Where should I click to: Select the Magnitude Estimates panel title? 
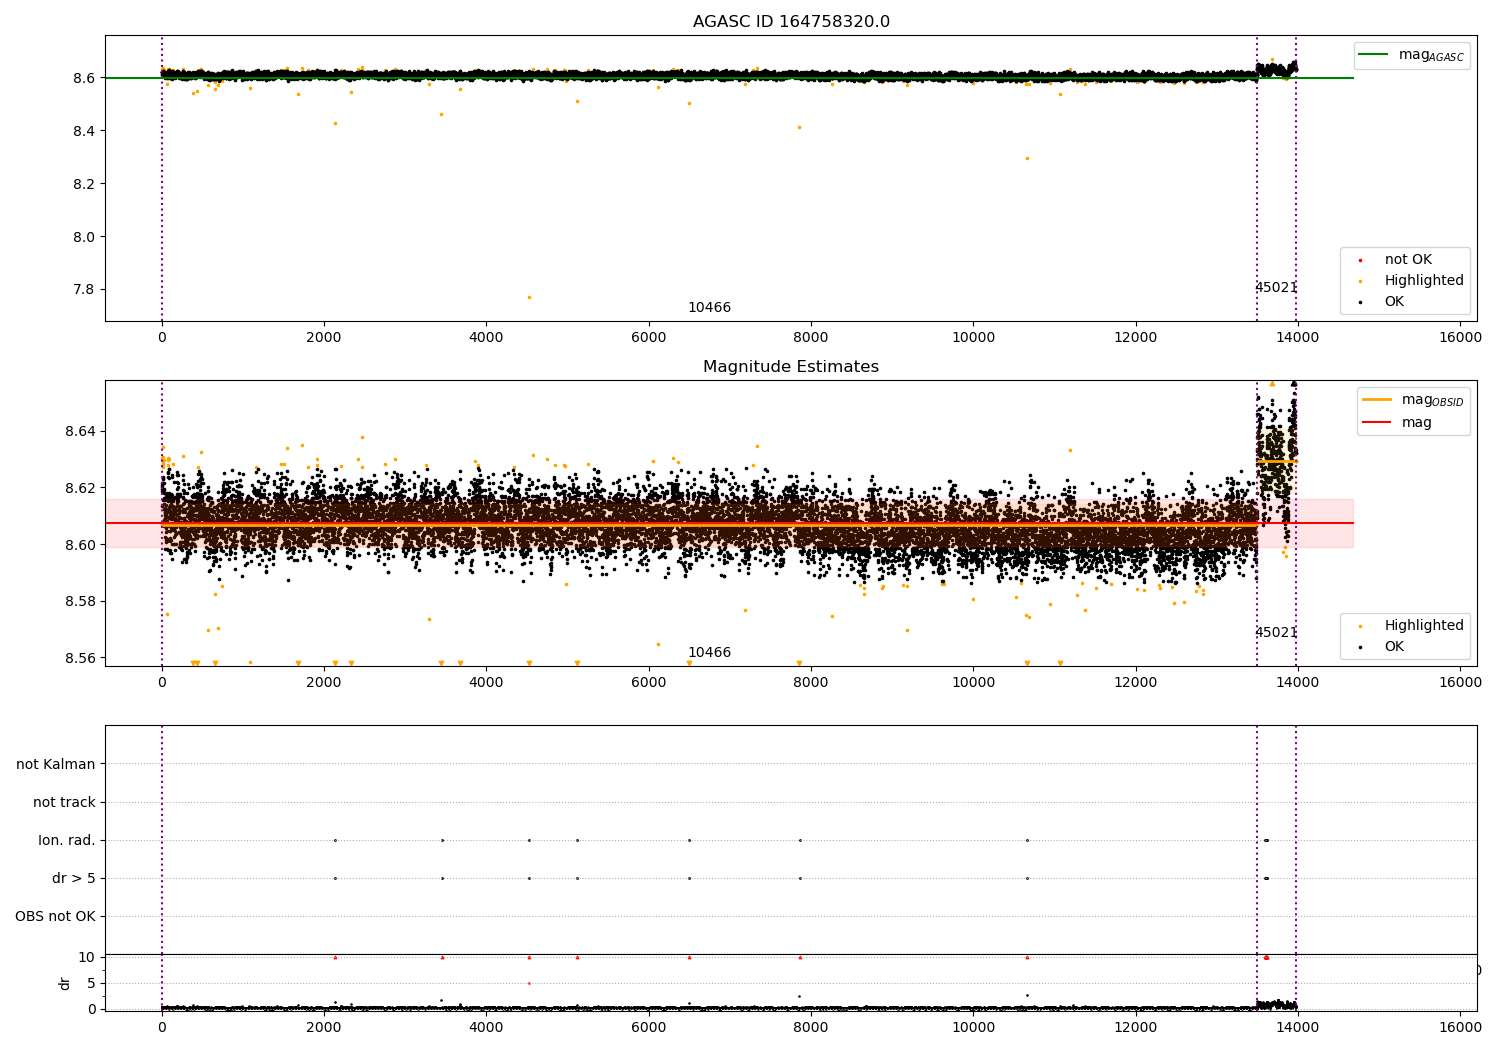[x=791, y=367]
